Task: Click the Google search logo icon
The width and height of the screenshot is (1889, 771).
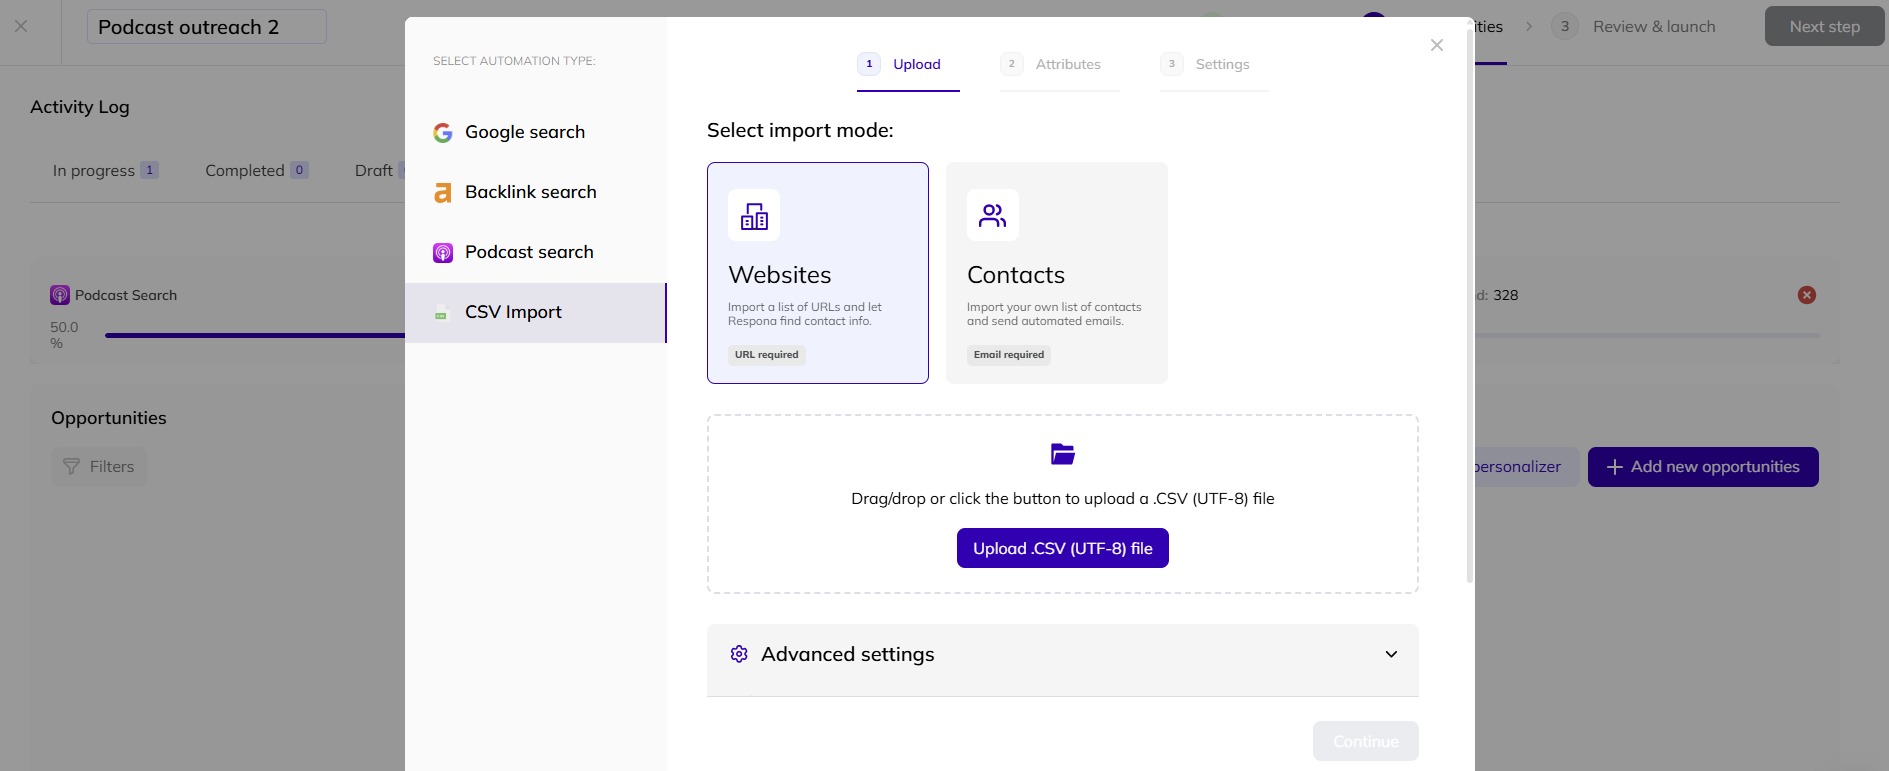Action: pyautogui.click(x=442, y=133)
